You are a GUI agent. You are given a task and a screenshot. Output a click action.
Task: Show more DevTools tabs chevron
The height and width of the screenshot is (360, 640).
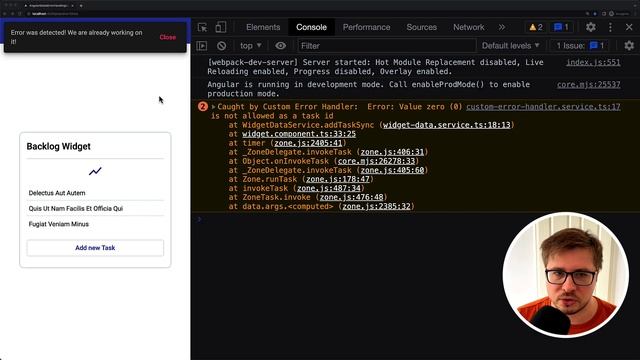pos(502,27)
